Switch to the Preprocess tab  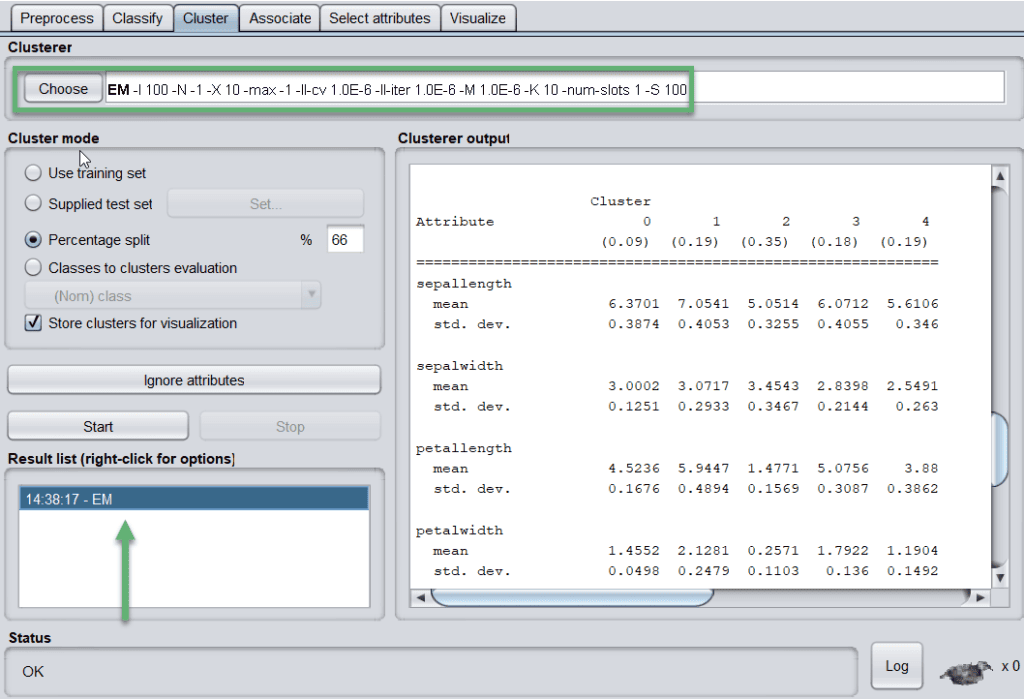(57, 18)
